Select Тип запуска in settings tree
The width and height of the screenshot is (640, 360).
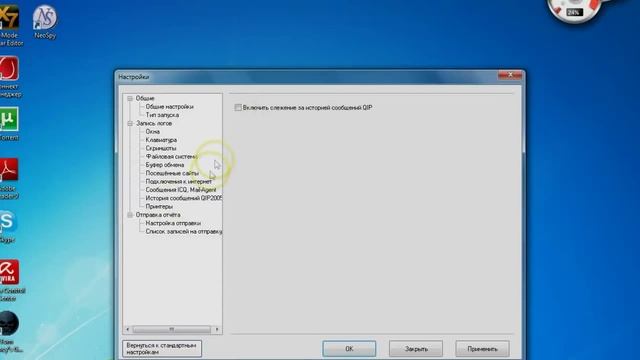162,115
